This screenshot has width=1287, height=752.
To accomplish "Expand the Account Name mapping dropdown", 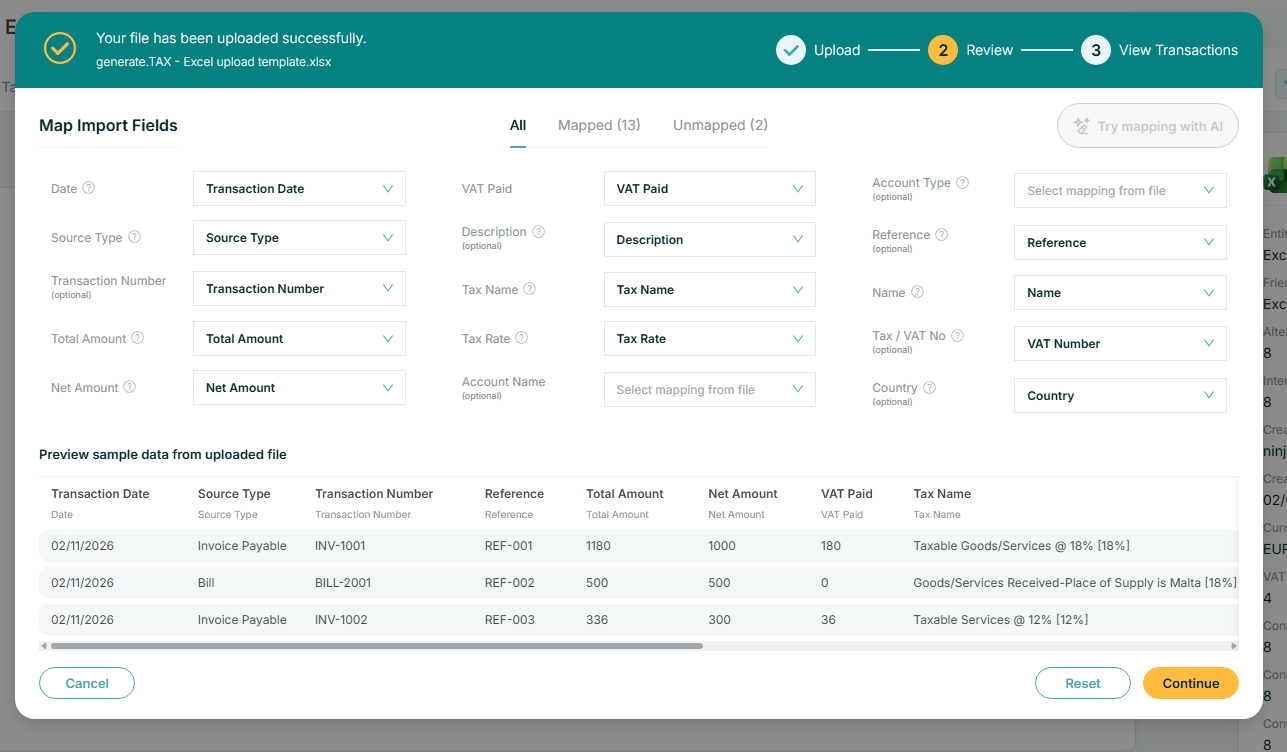I will [709, 390].
